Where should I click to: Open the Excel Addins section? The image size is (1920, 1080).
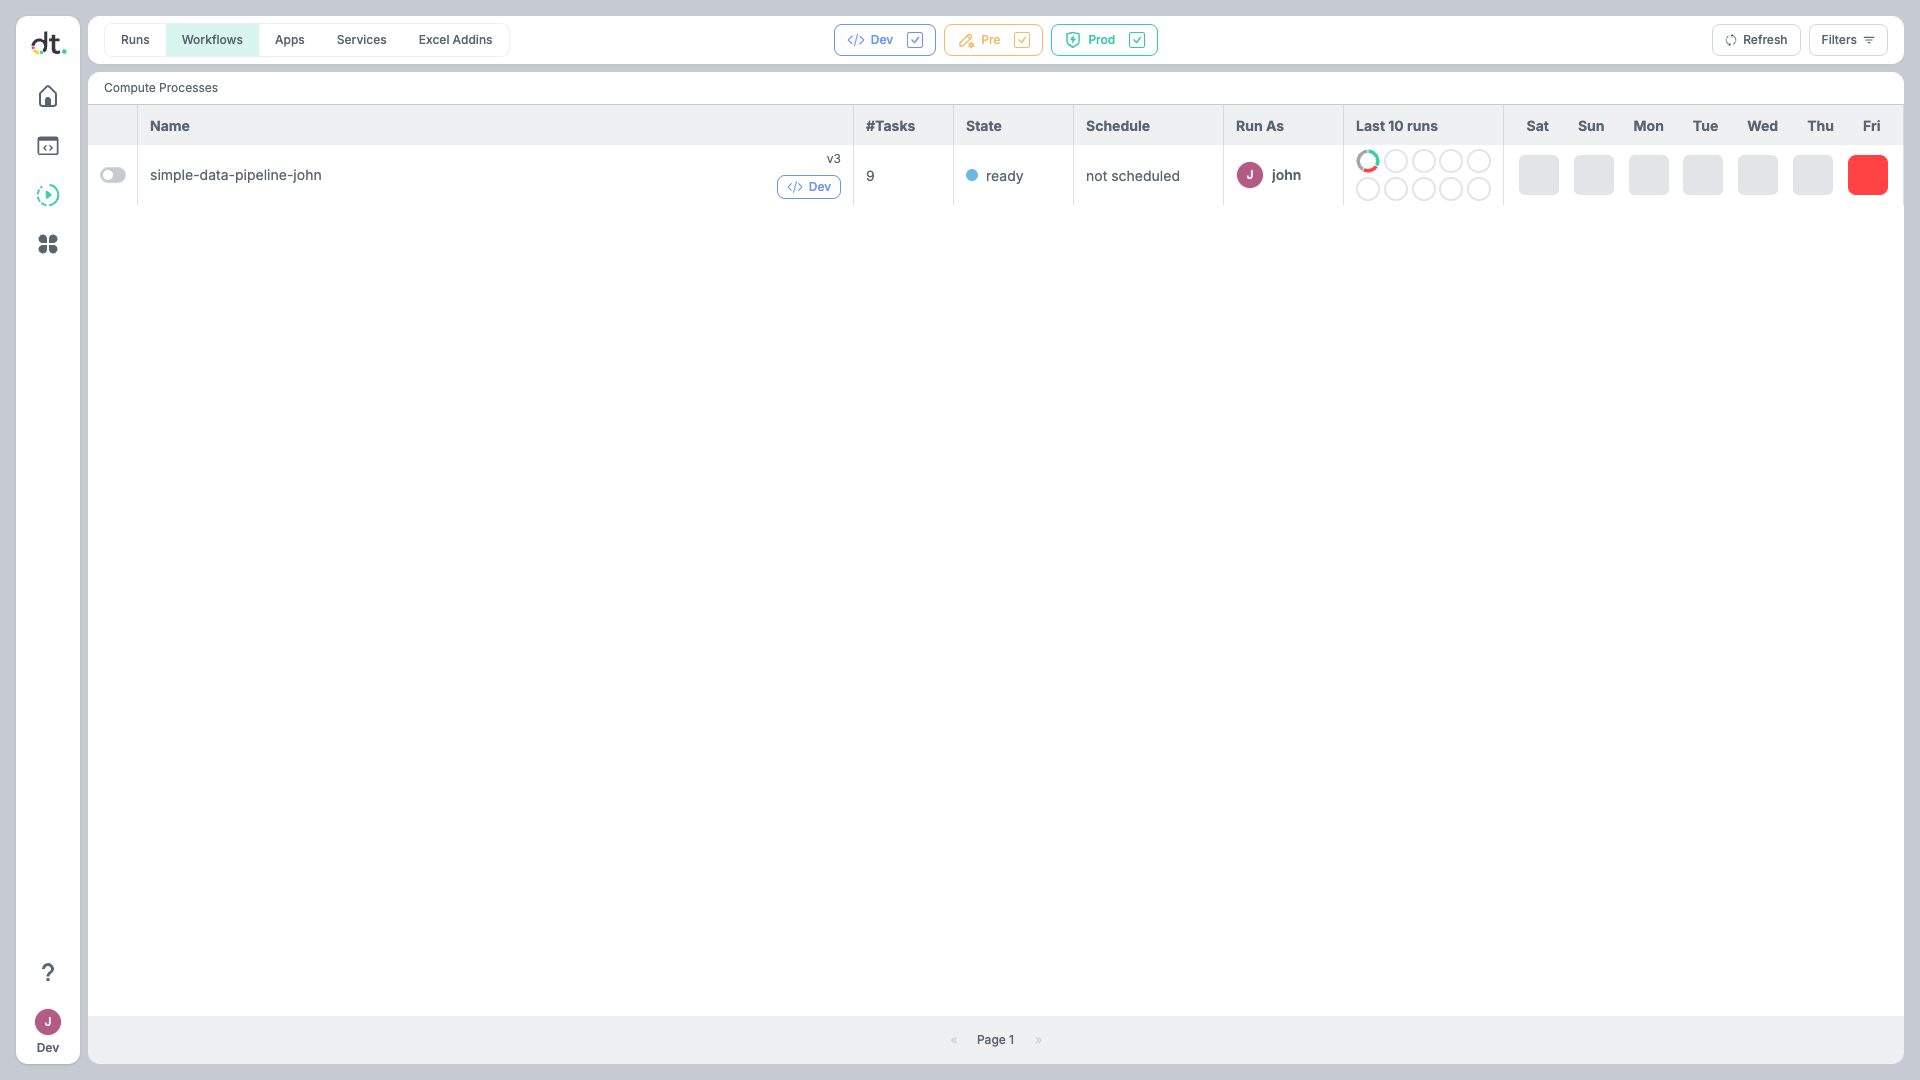coord(455,40)
